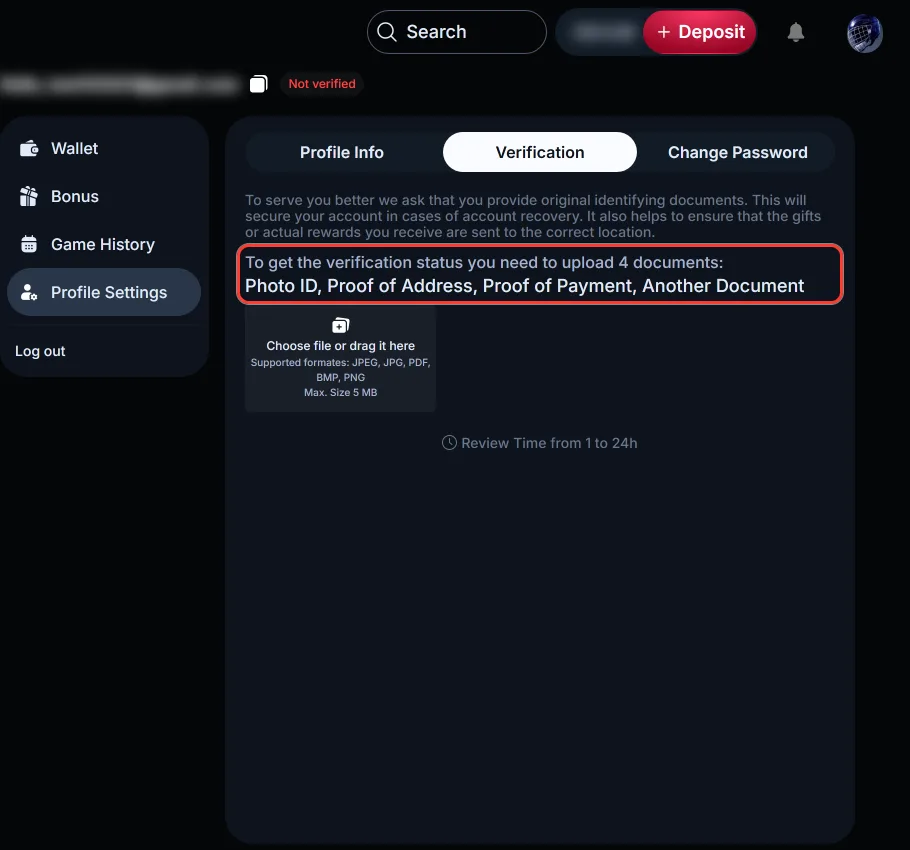
Task: Open notifications bell
Action: click(796, 32)
